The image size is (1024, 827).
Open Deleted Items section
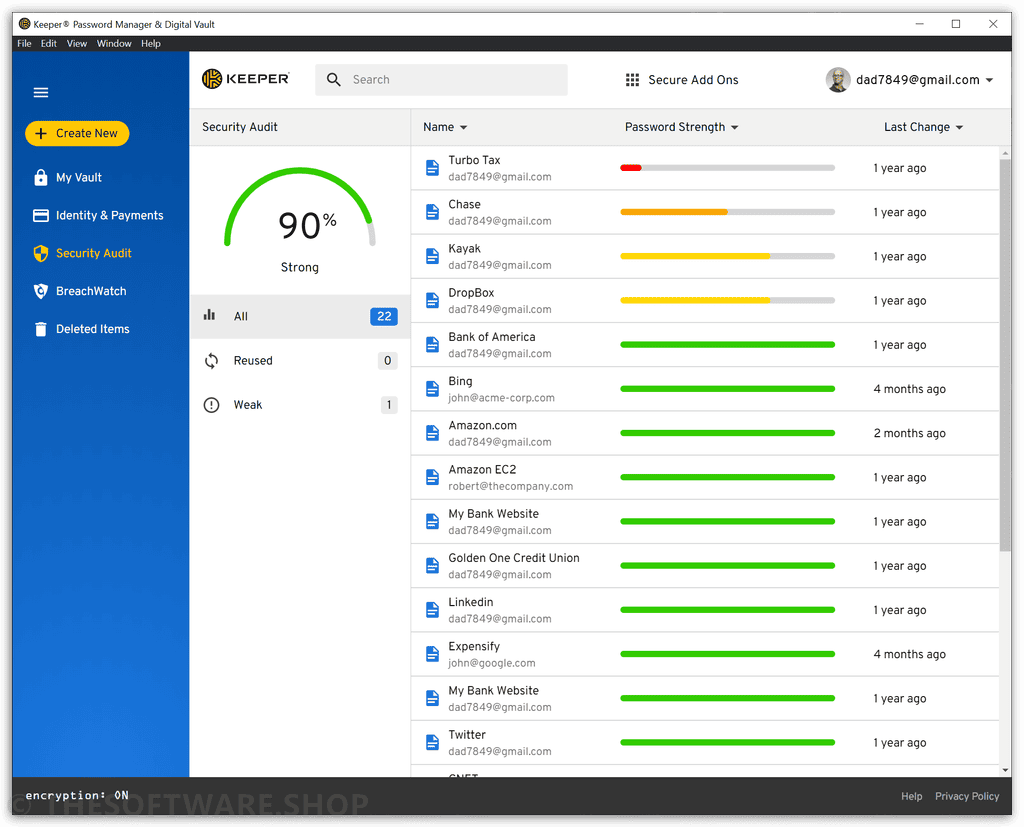point(92,329)
